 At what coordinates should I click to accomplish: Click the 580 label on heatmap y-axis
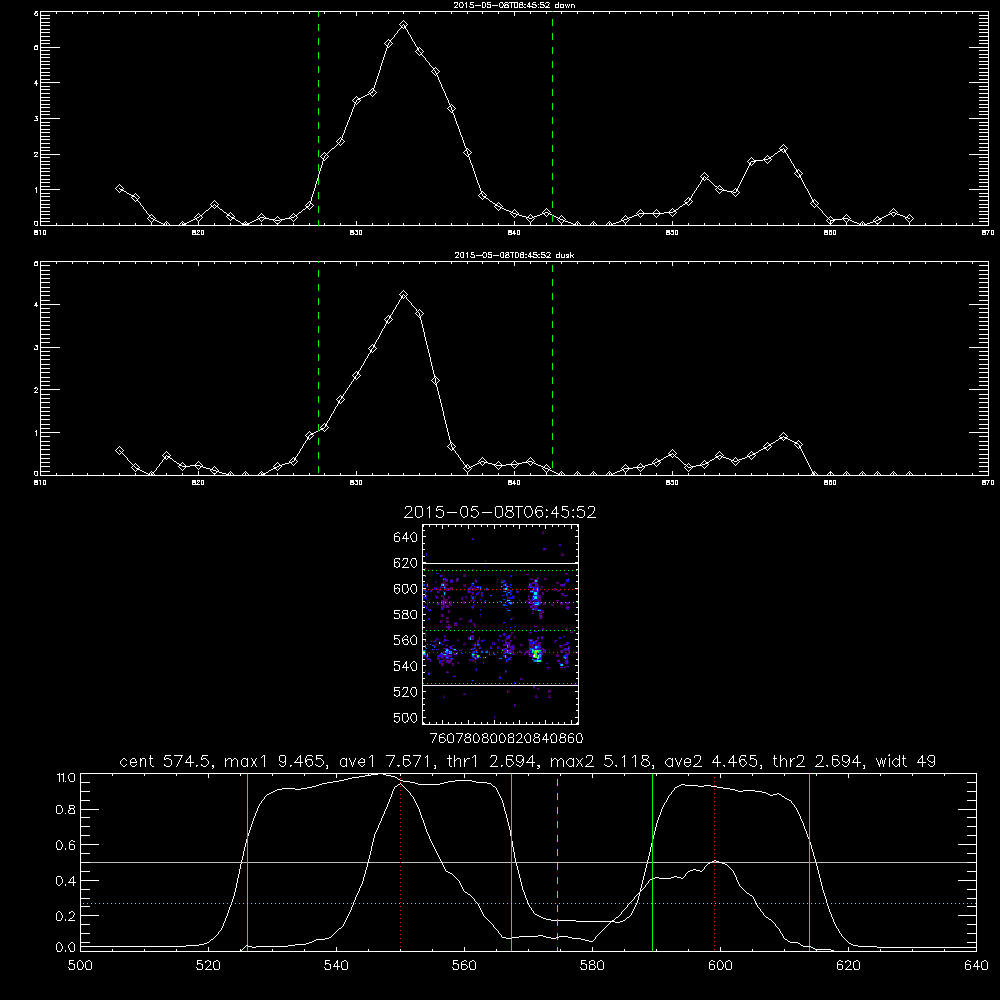pyautogui.click(x=406, y=615)
